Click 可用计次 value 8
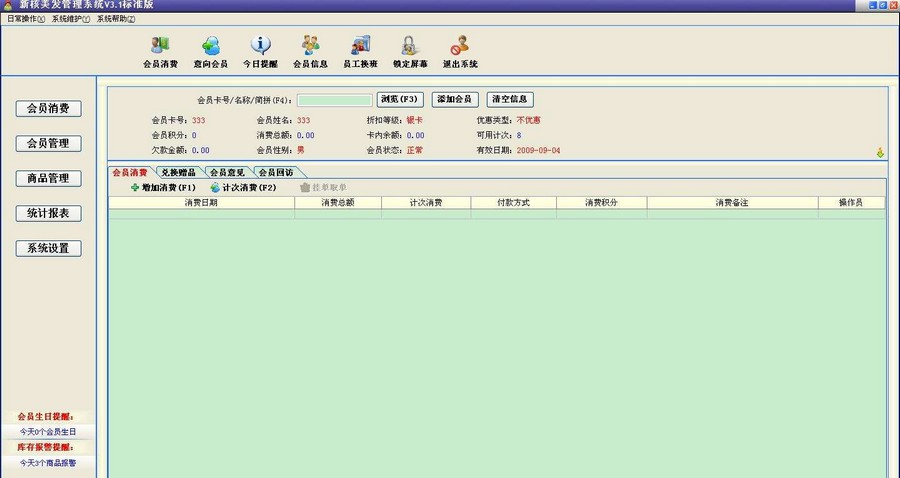 click(519, 135)
